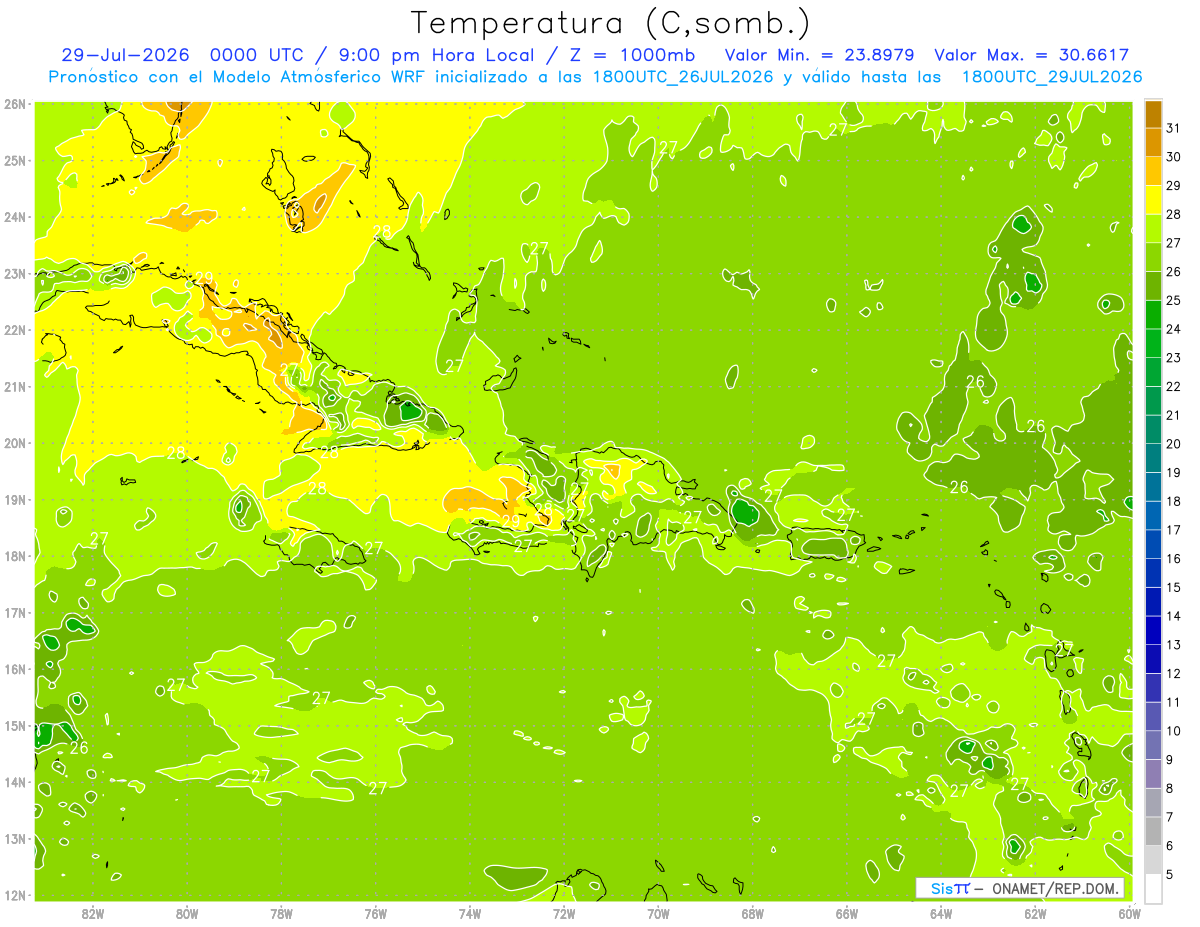Click the init time "1800UTC_26JUL2026"
1200x927 pixels.
coord(683,77)
